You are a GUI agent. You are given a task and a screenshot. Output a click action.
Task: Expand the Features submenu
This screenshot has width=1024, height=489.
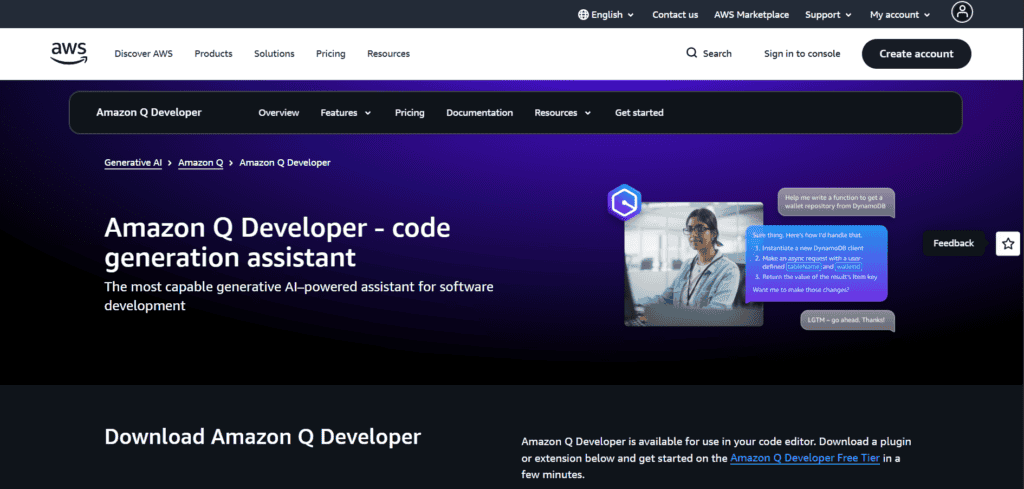coord(345,113)
